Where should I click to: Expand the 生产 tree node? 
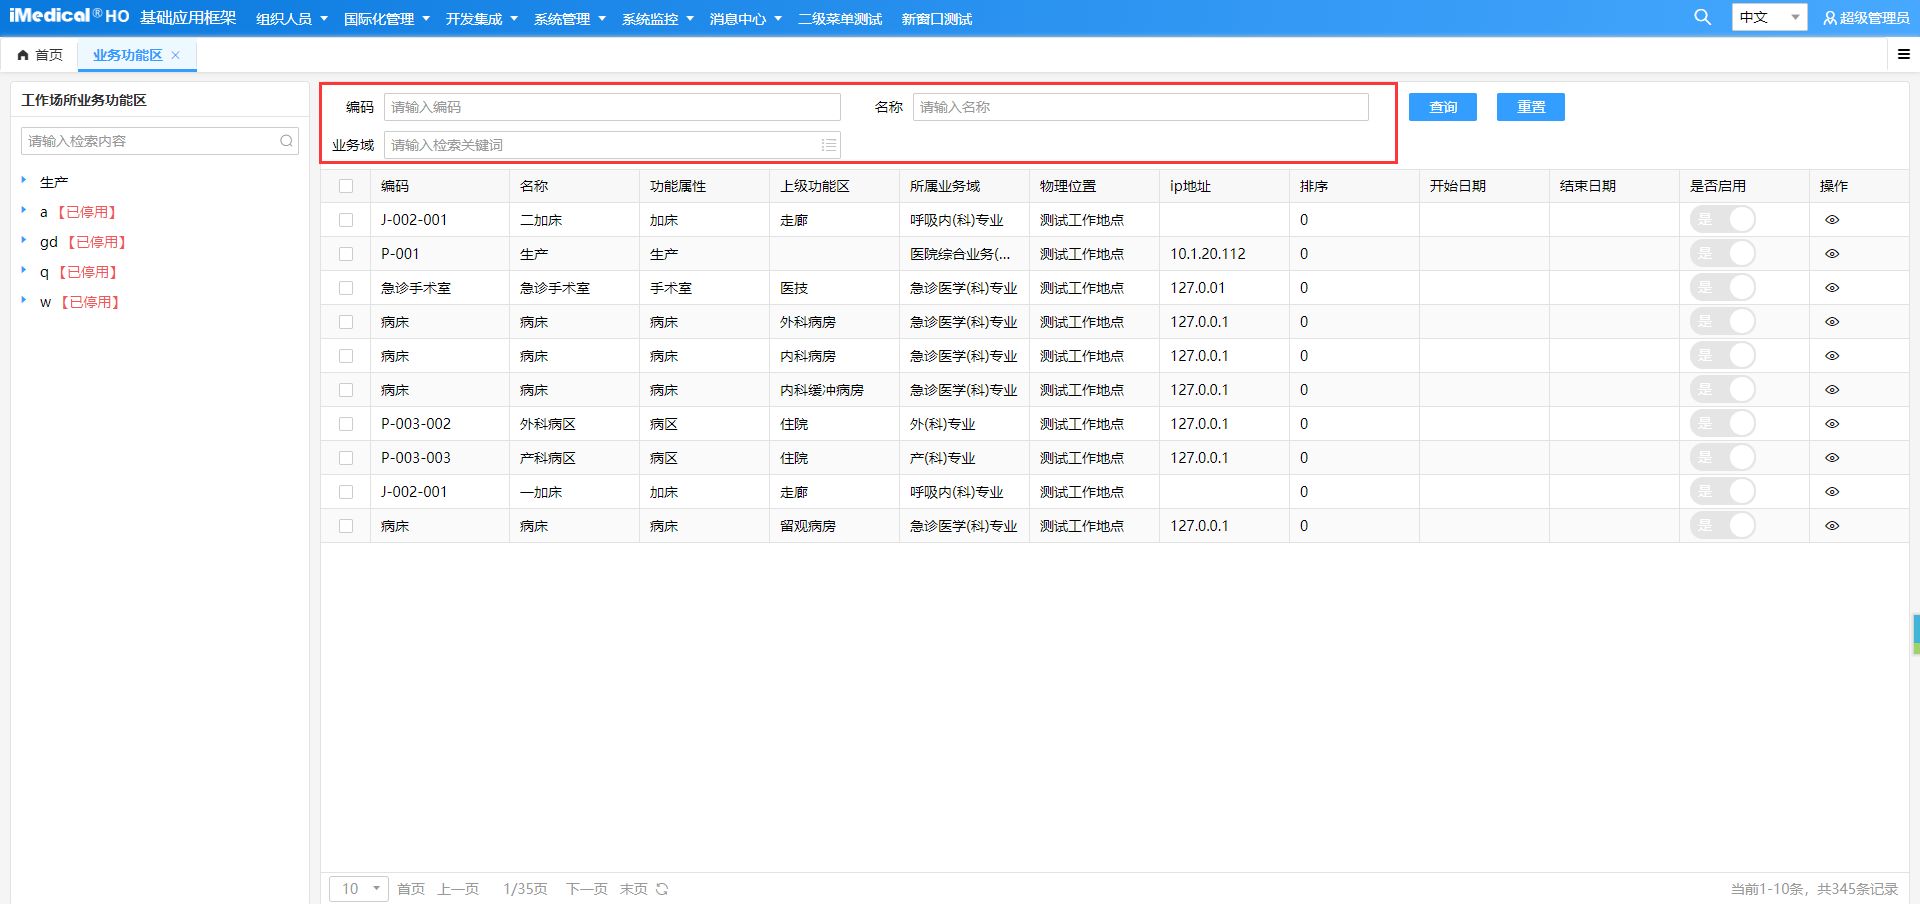point(25,181)
